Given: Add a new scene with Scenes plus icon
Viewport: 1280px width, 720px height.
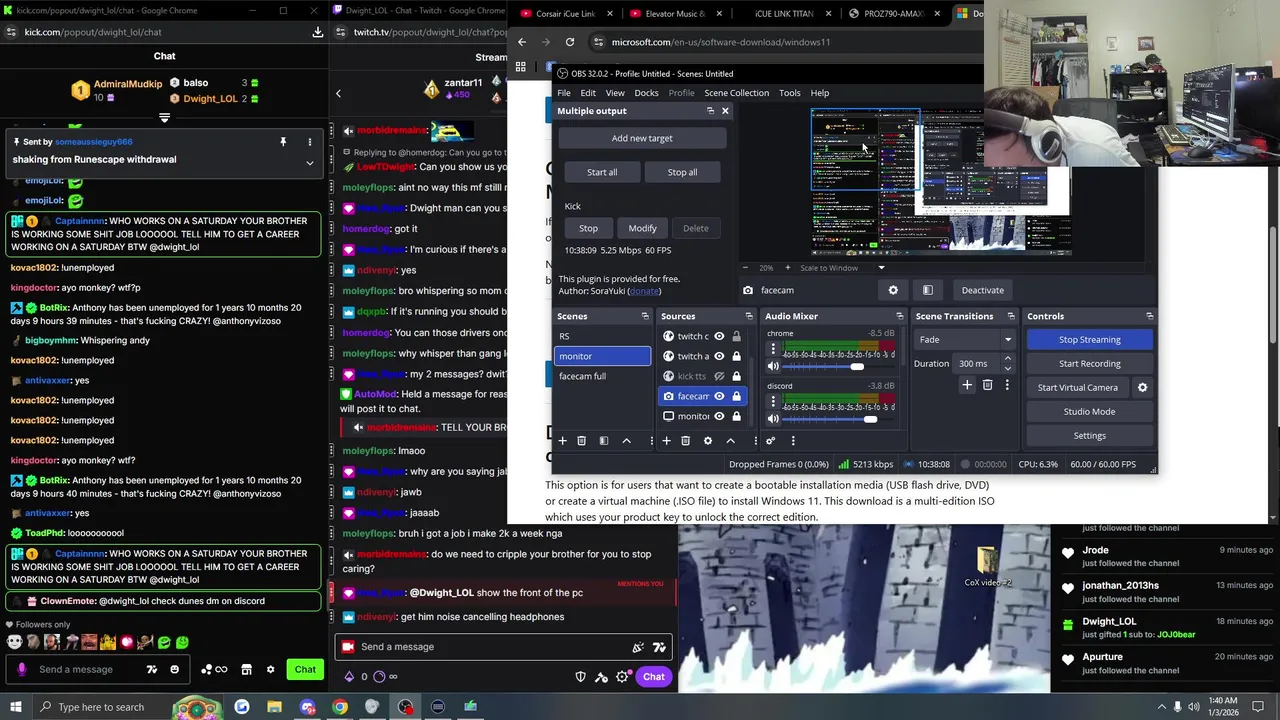Looking at the screenshot, I should click(x=562, y=441).
